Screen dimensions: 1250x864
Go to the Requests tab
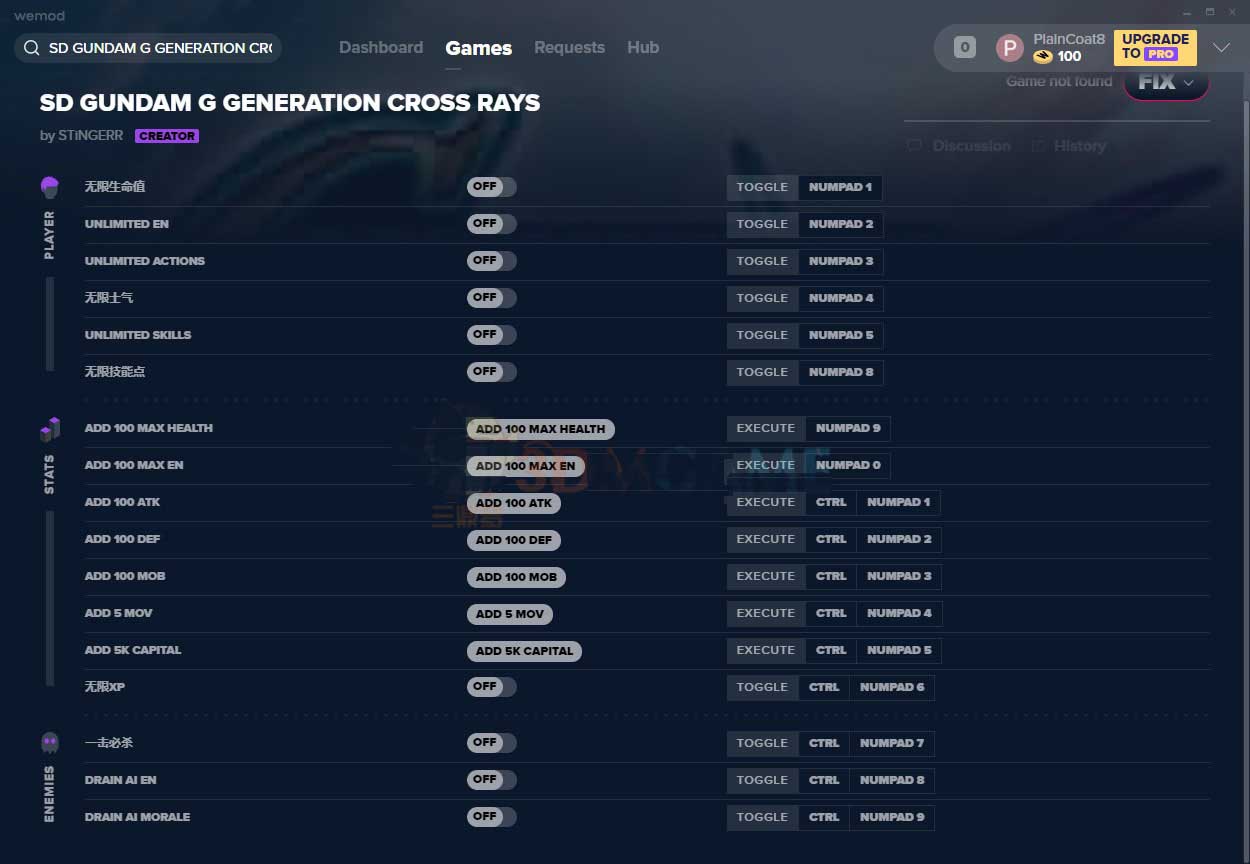coord(569,47)
